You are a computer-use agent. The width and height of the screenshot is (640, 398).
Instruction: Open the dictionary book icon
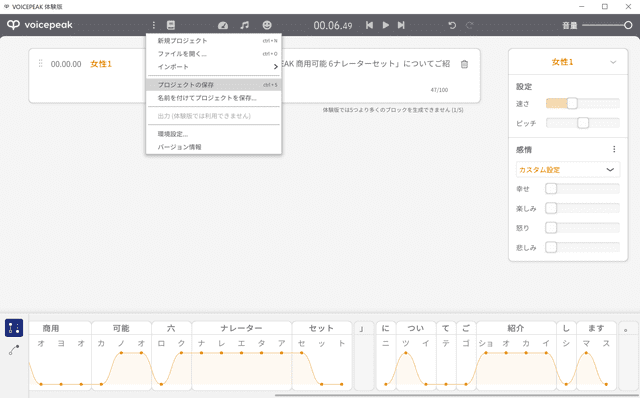click(x=171, y=25)
